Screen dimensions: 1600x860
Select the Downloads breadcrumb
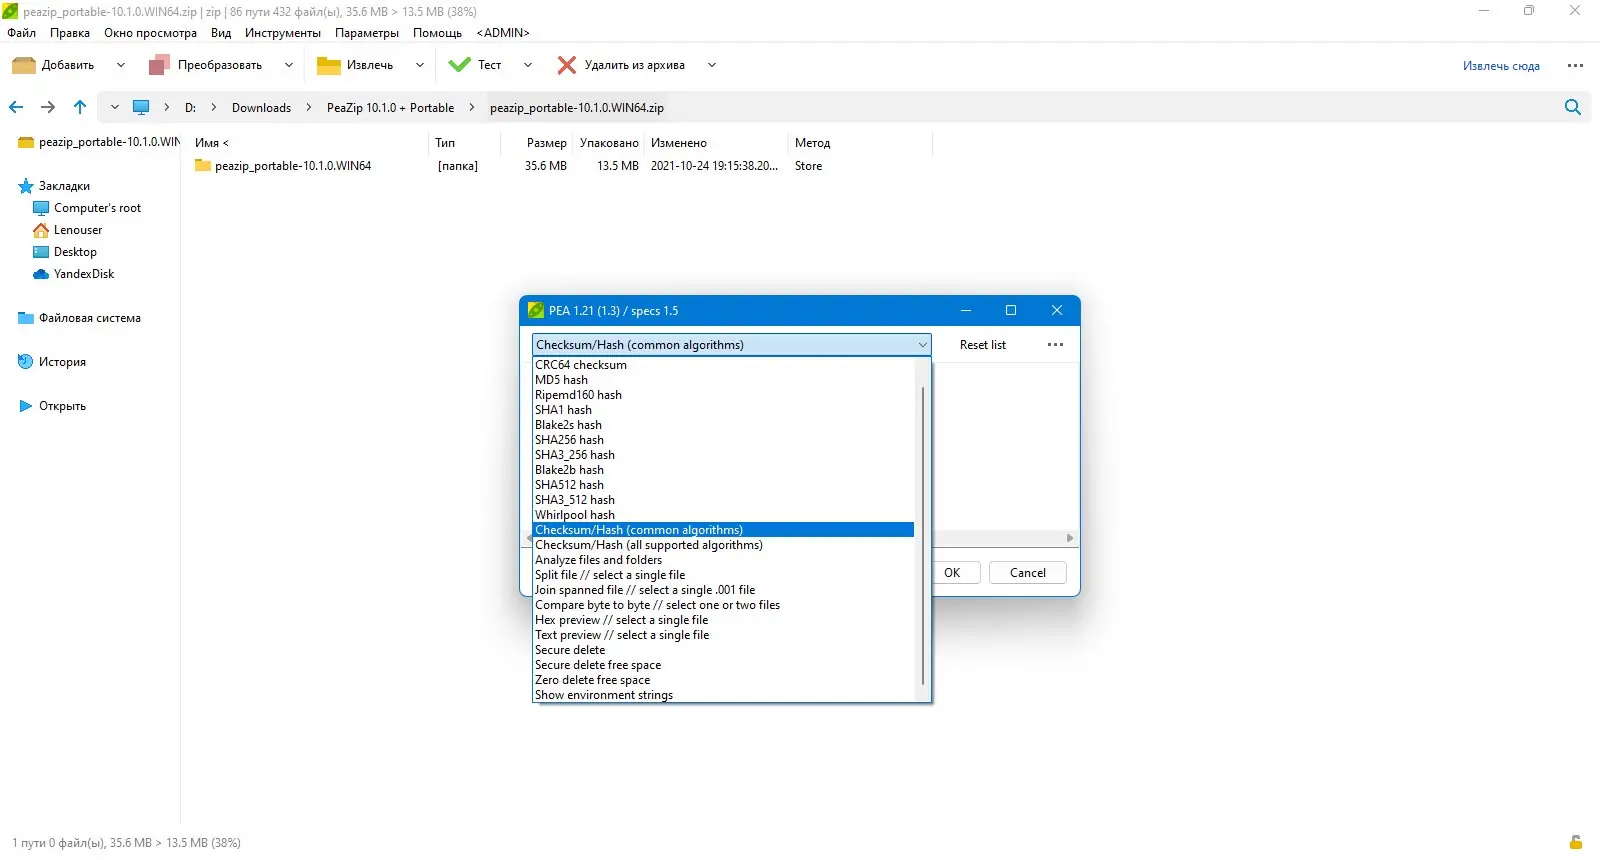click(262, 107)
